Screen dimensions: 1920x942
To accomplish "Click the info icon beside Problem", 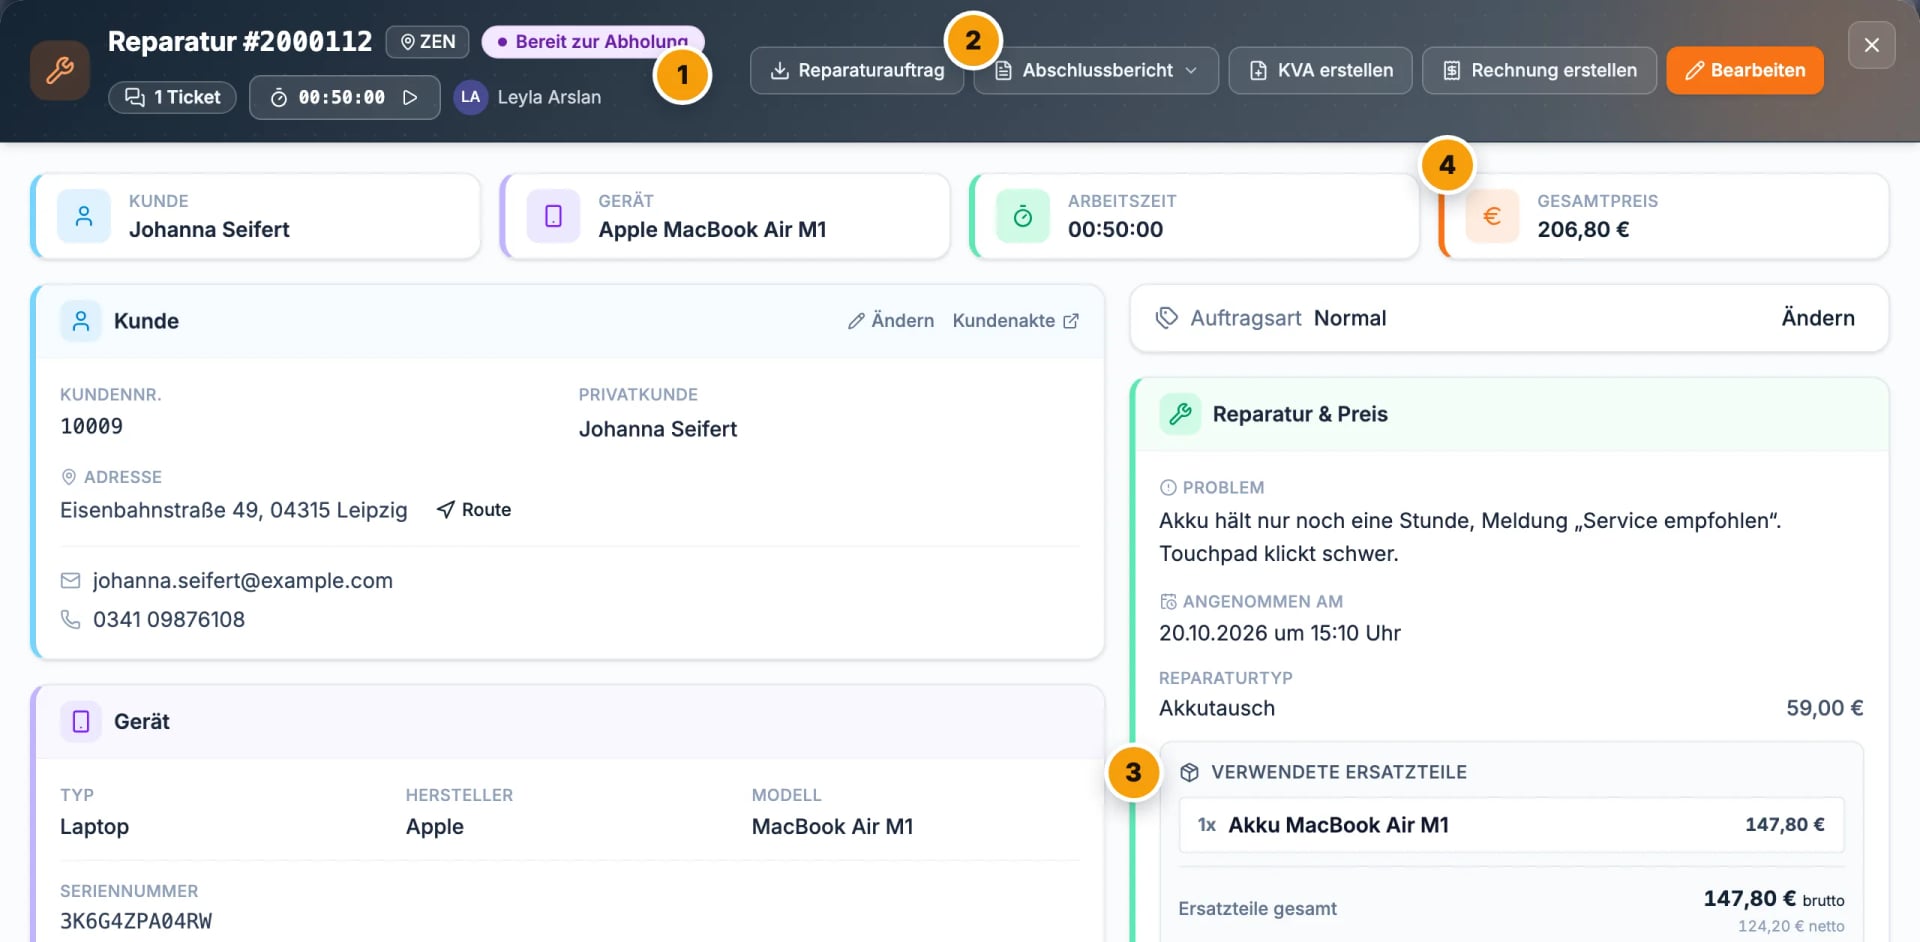I will pyautogui.click(x=1168, y=488).
